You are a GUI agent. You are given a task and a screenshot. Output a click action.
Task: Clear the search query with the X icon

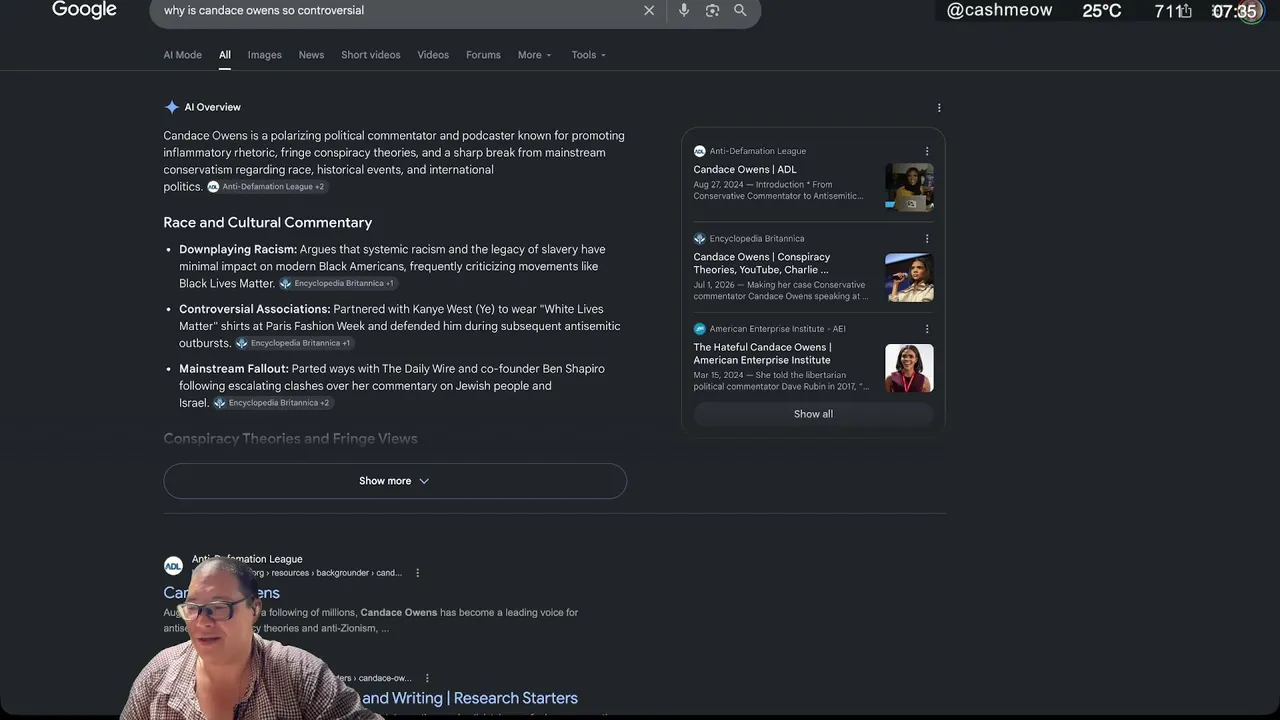pyautogui.click(x=649, y=10)
